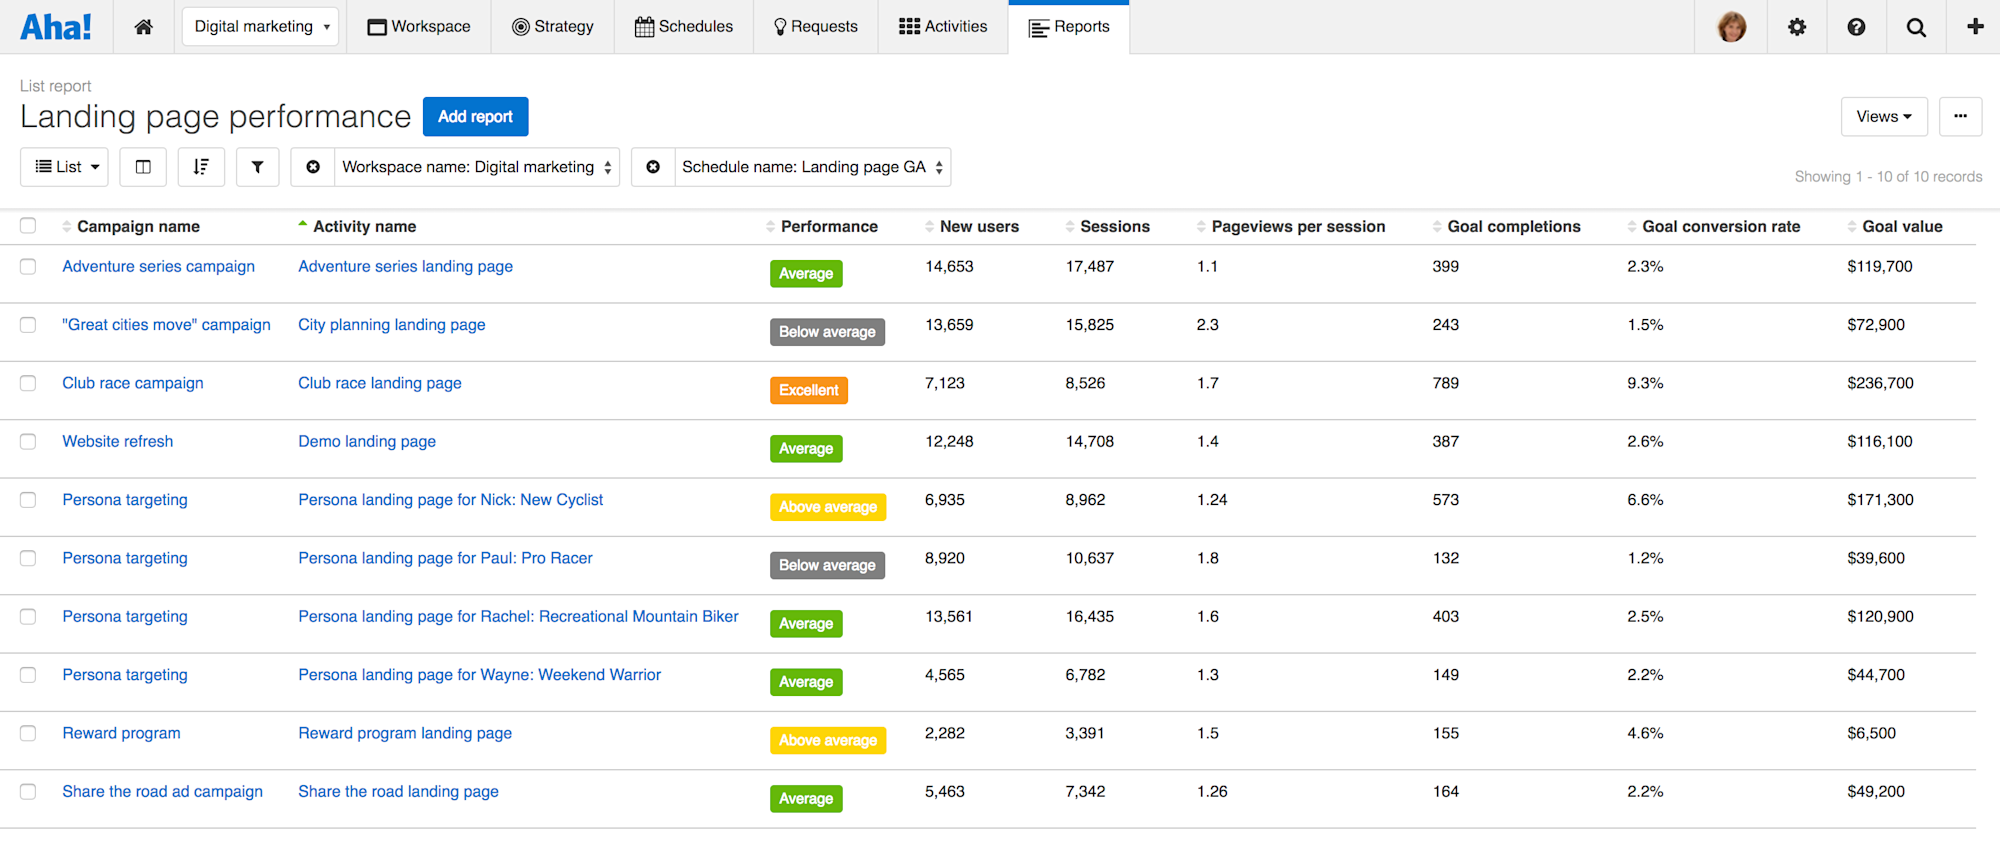Open the Demo landing page link
The width and height of the screenshot is (2000, 842).
[x=367, y=441]
